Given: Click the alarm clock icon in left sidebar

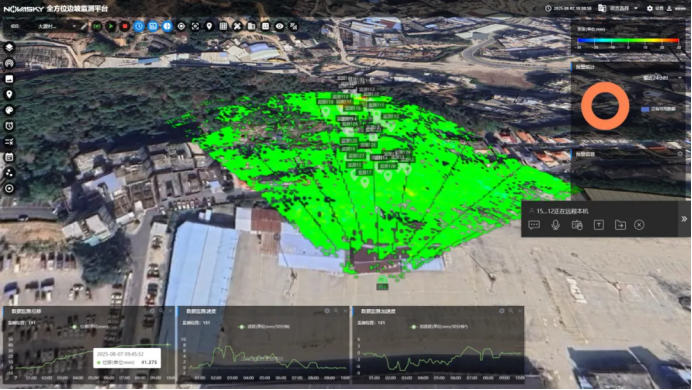Looking at the screenshot, I should point(9,126).
